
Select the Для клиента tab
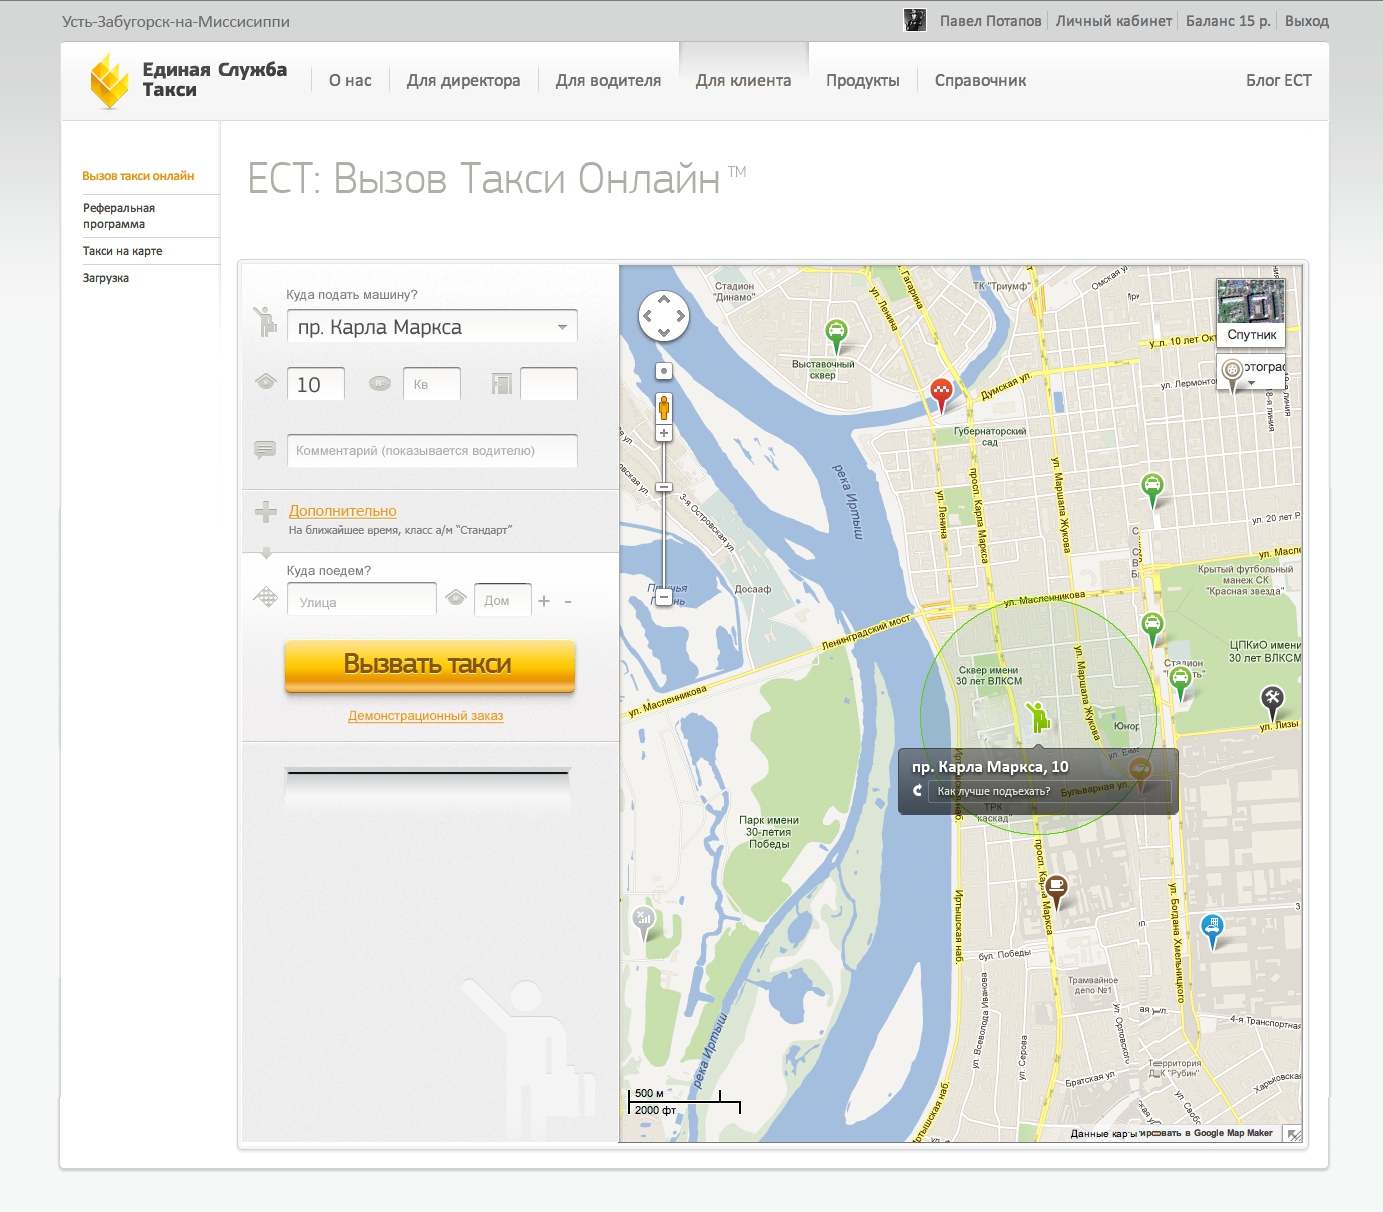(743, 80)
